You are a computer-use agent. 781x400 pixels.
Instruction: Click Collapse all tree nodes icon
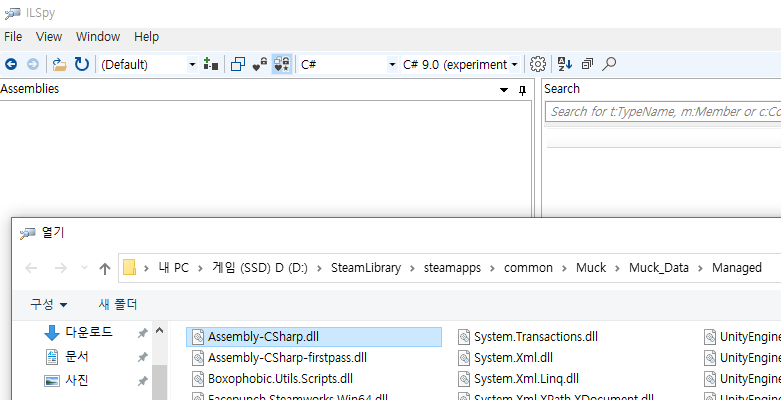587,64
